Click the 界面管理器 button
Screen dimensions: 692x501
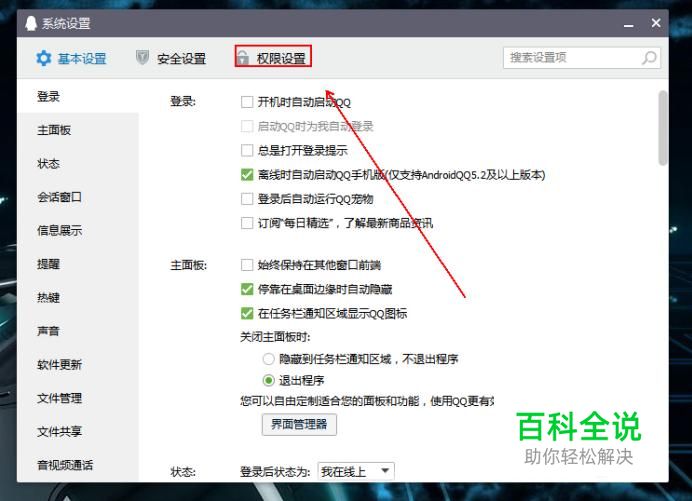click(299, 425)
